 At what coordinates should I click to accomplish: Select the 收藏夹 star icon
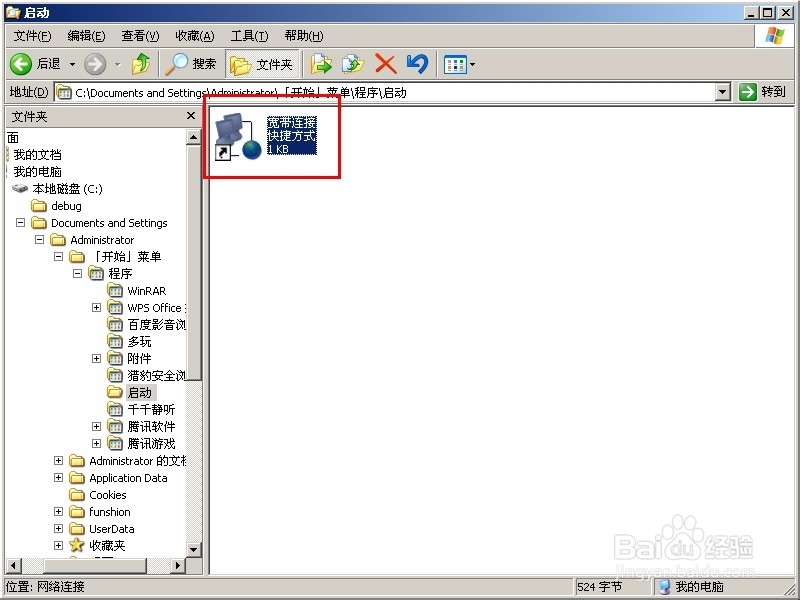77,545
